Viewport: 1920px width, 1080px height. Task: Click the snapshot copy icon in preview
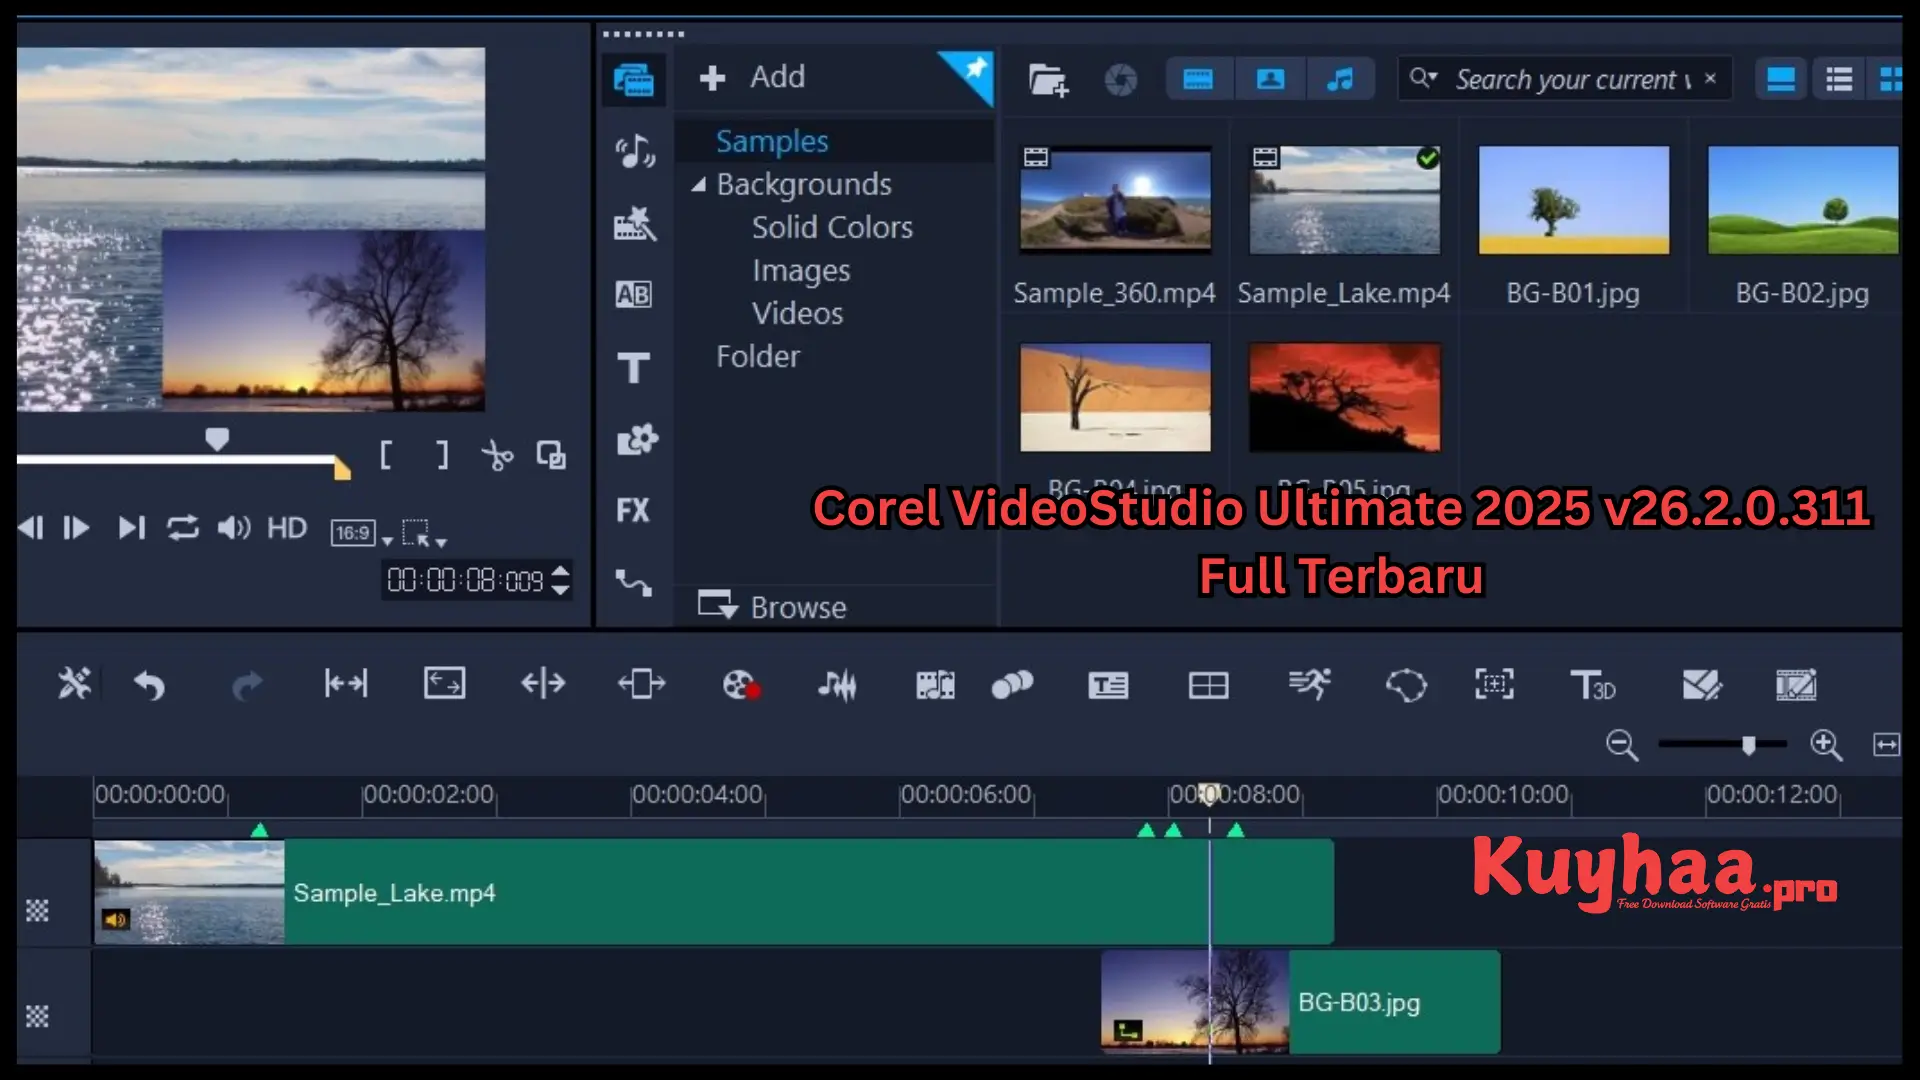coord(551,455)
